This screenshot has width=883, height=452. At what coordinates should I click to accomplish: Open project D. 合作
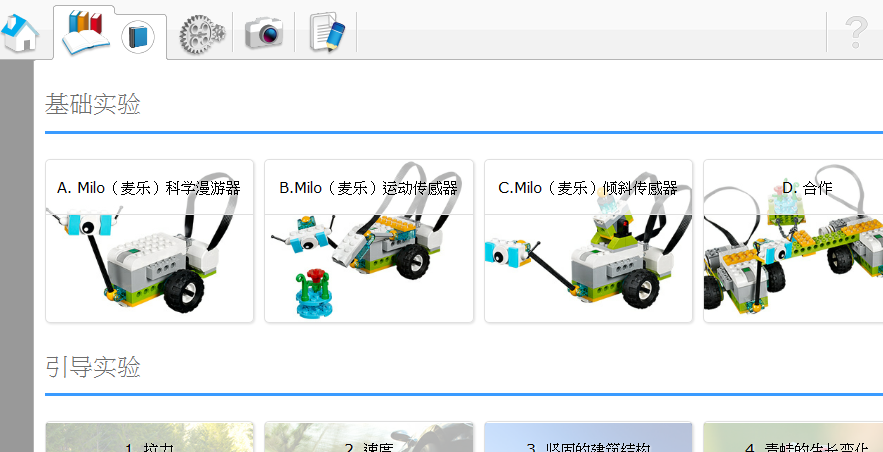click(x=793, y=241)
